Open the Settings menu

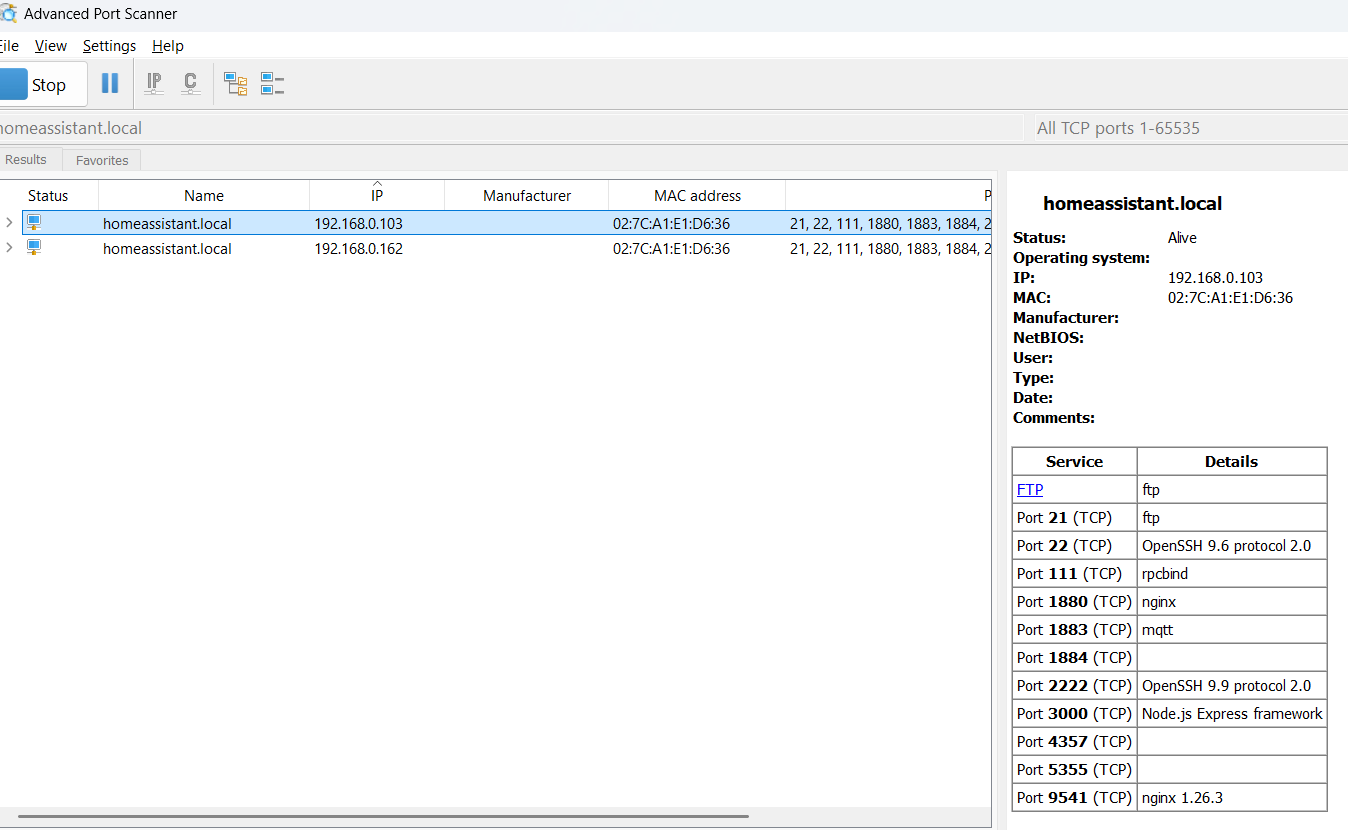109,46
